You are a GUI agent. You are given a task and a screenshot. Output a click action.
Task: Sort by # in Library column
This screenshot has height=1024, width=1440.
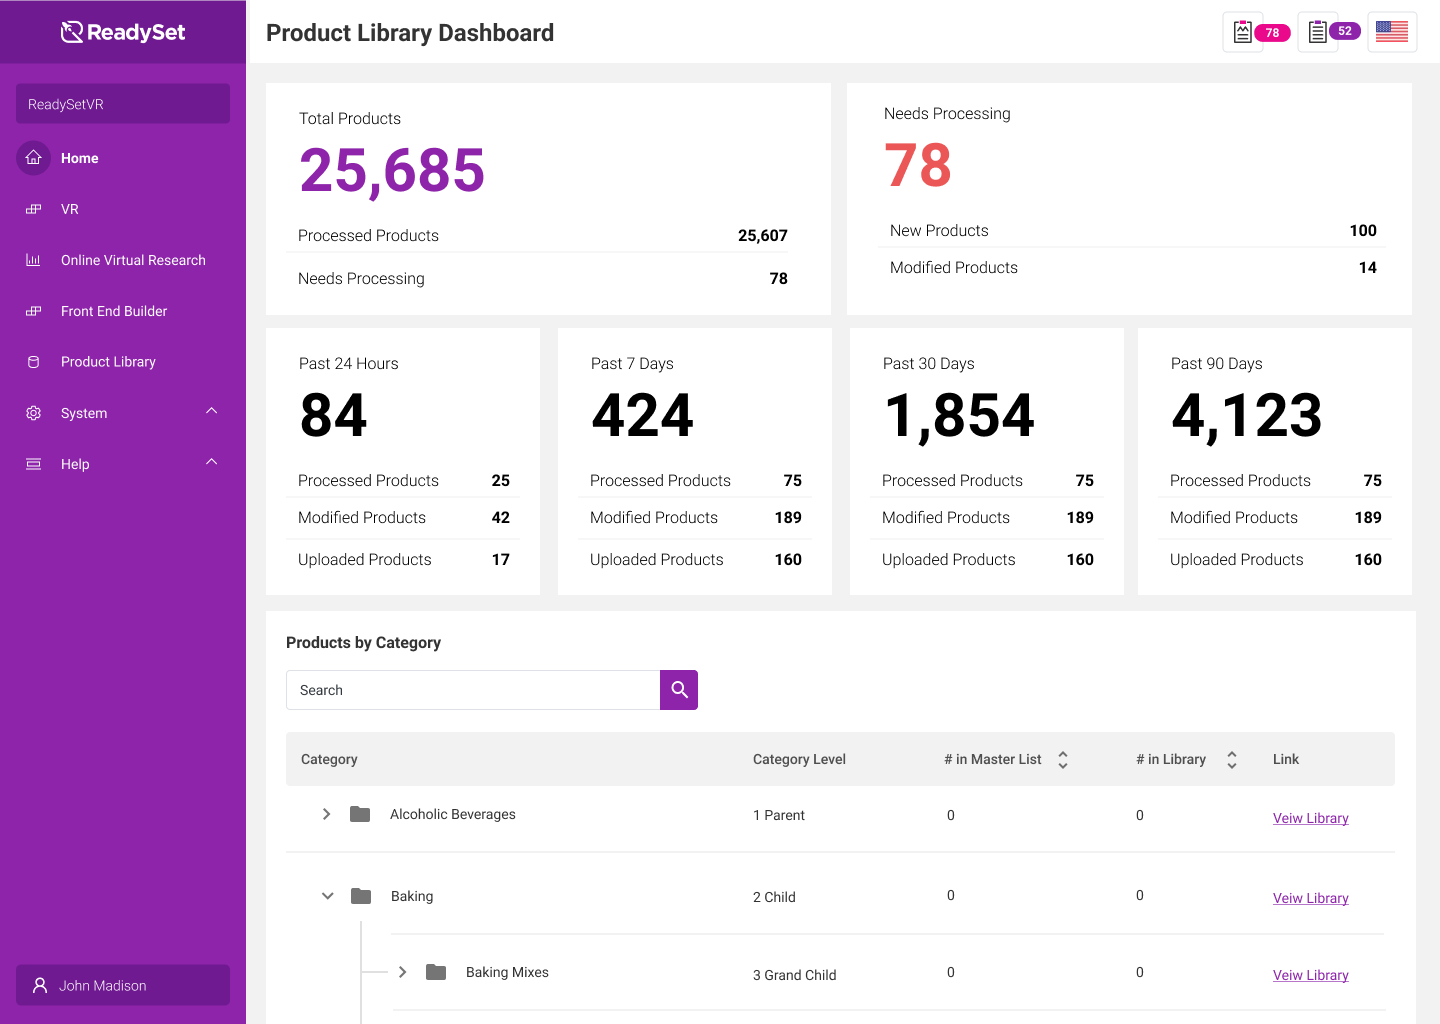[x=1231, y=760]
